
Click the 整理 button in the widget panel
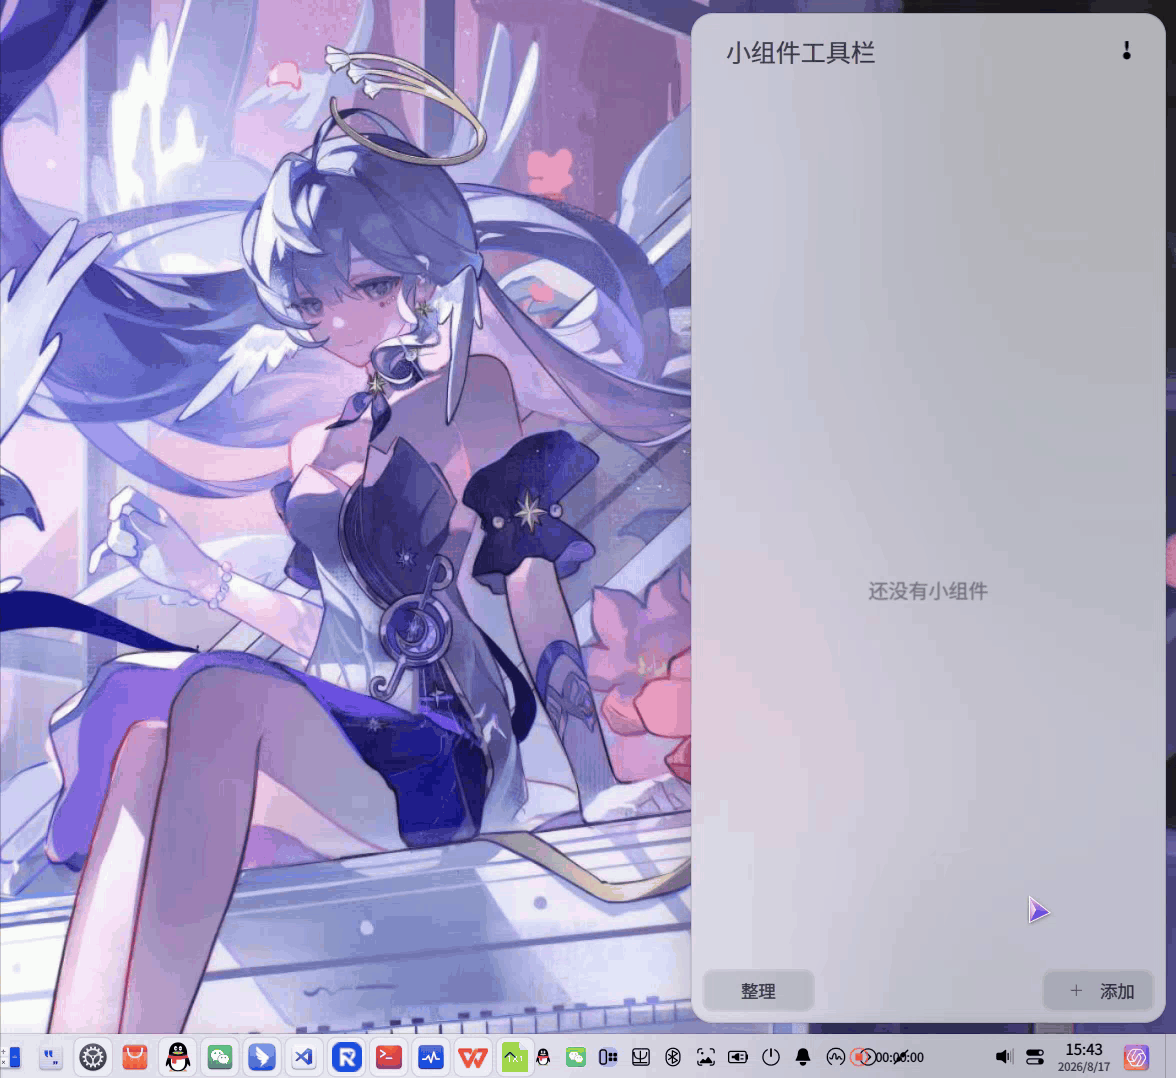point(758,991)
